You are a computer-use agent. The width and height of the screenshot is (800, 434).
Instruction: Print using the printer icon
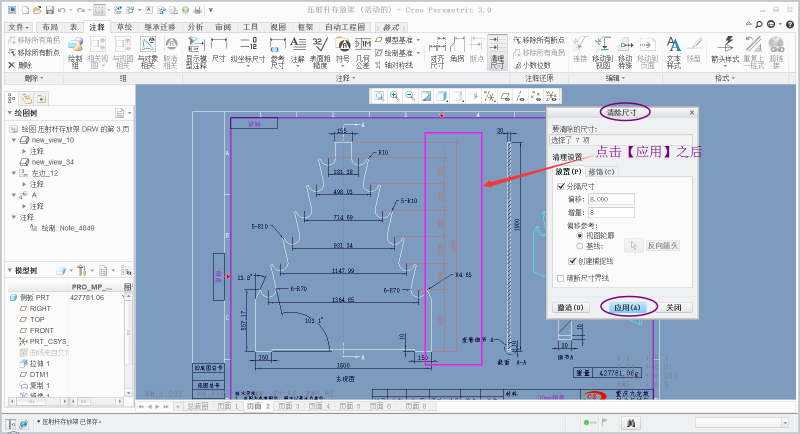click(x=197, y=10)
